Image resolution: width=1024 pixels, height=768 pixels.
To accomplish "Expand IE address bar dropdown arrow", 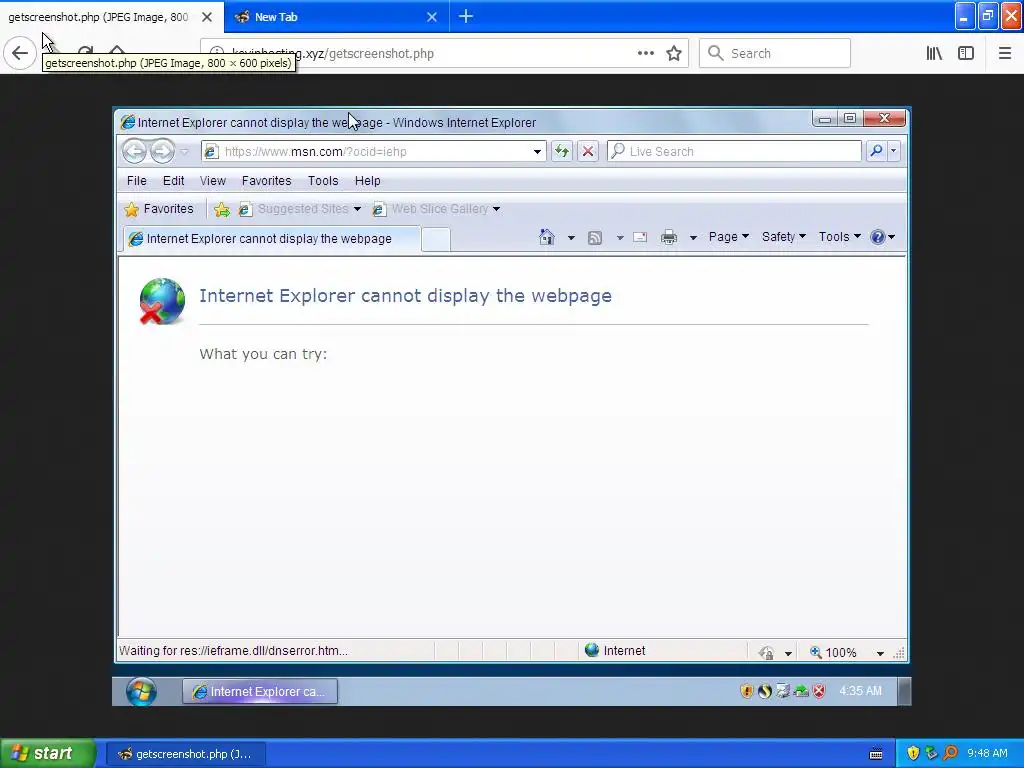I will (537, 152).
